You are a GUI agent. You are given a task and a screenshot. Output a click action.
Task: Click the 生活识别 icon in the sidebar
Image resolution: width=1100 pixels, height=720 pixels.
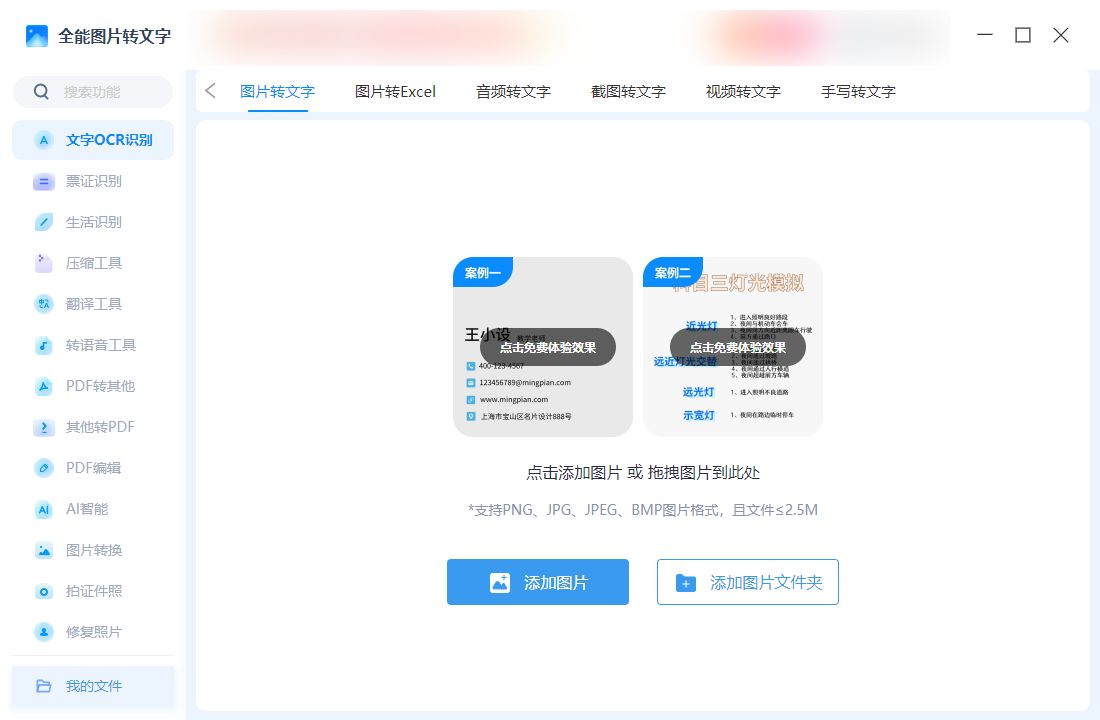(43, 222)
